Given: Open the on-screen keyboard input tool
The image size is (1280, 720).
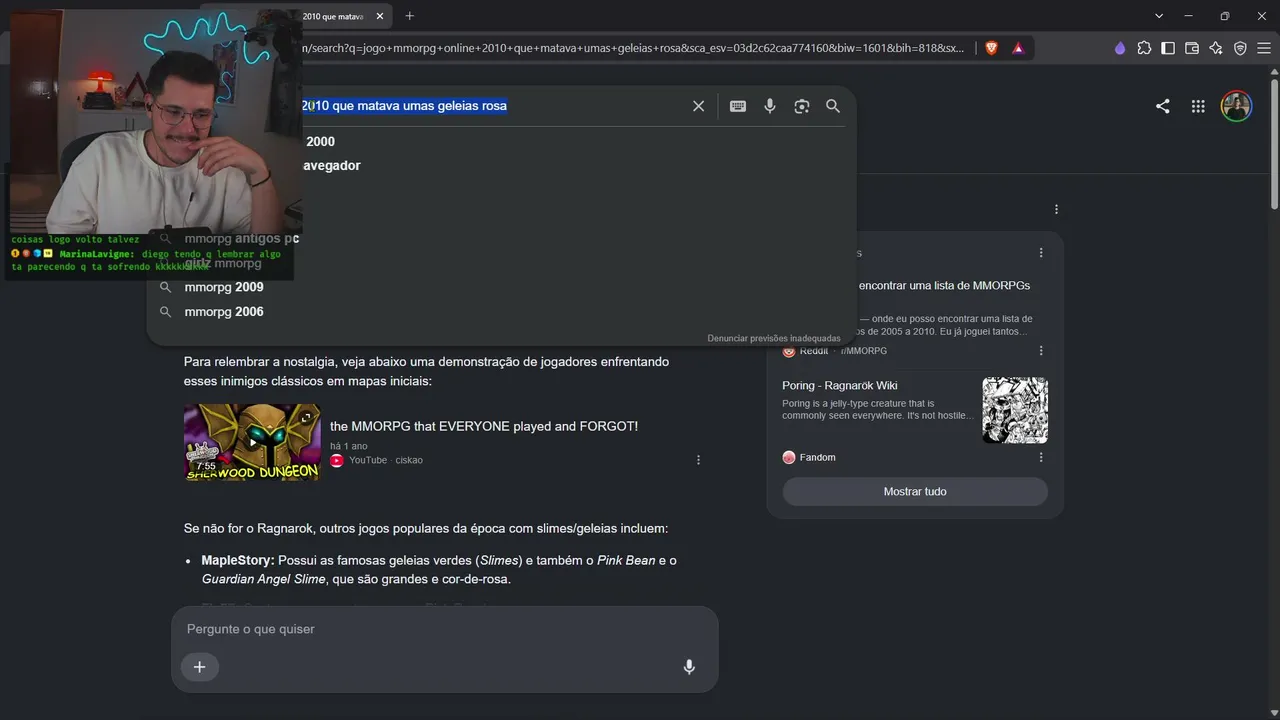Looking at the screenshot, I should 738,106.
